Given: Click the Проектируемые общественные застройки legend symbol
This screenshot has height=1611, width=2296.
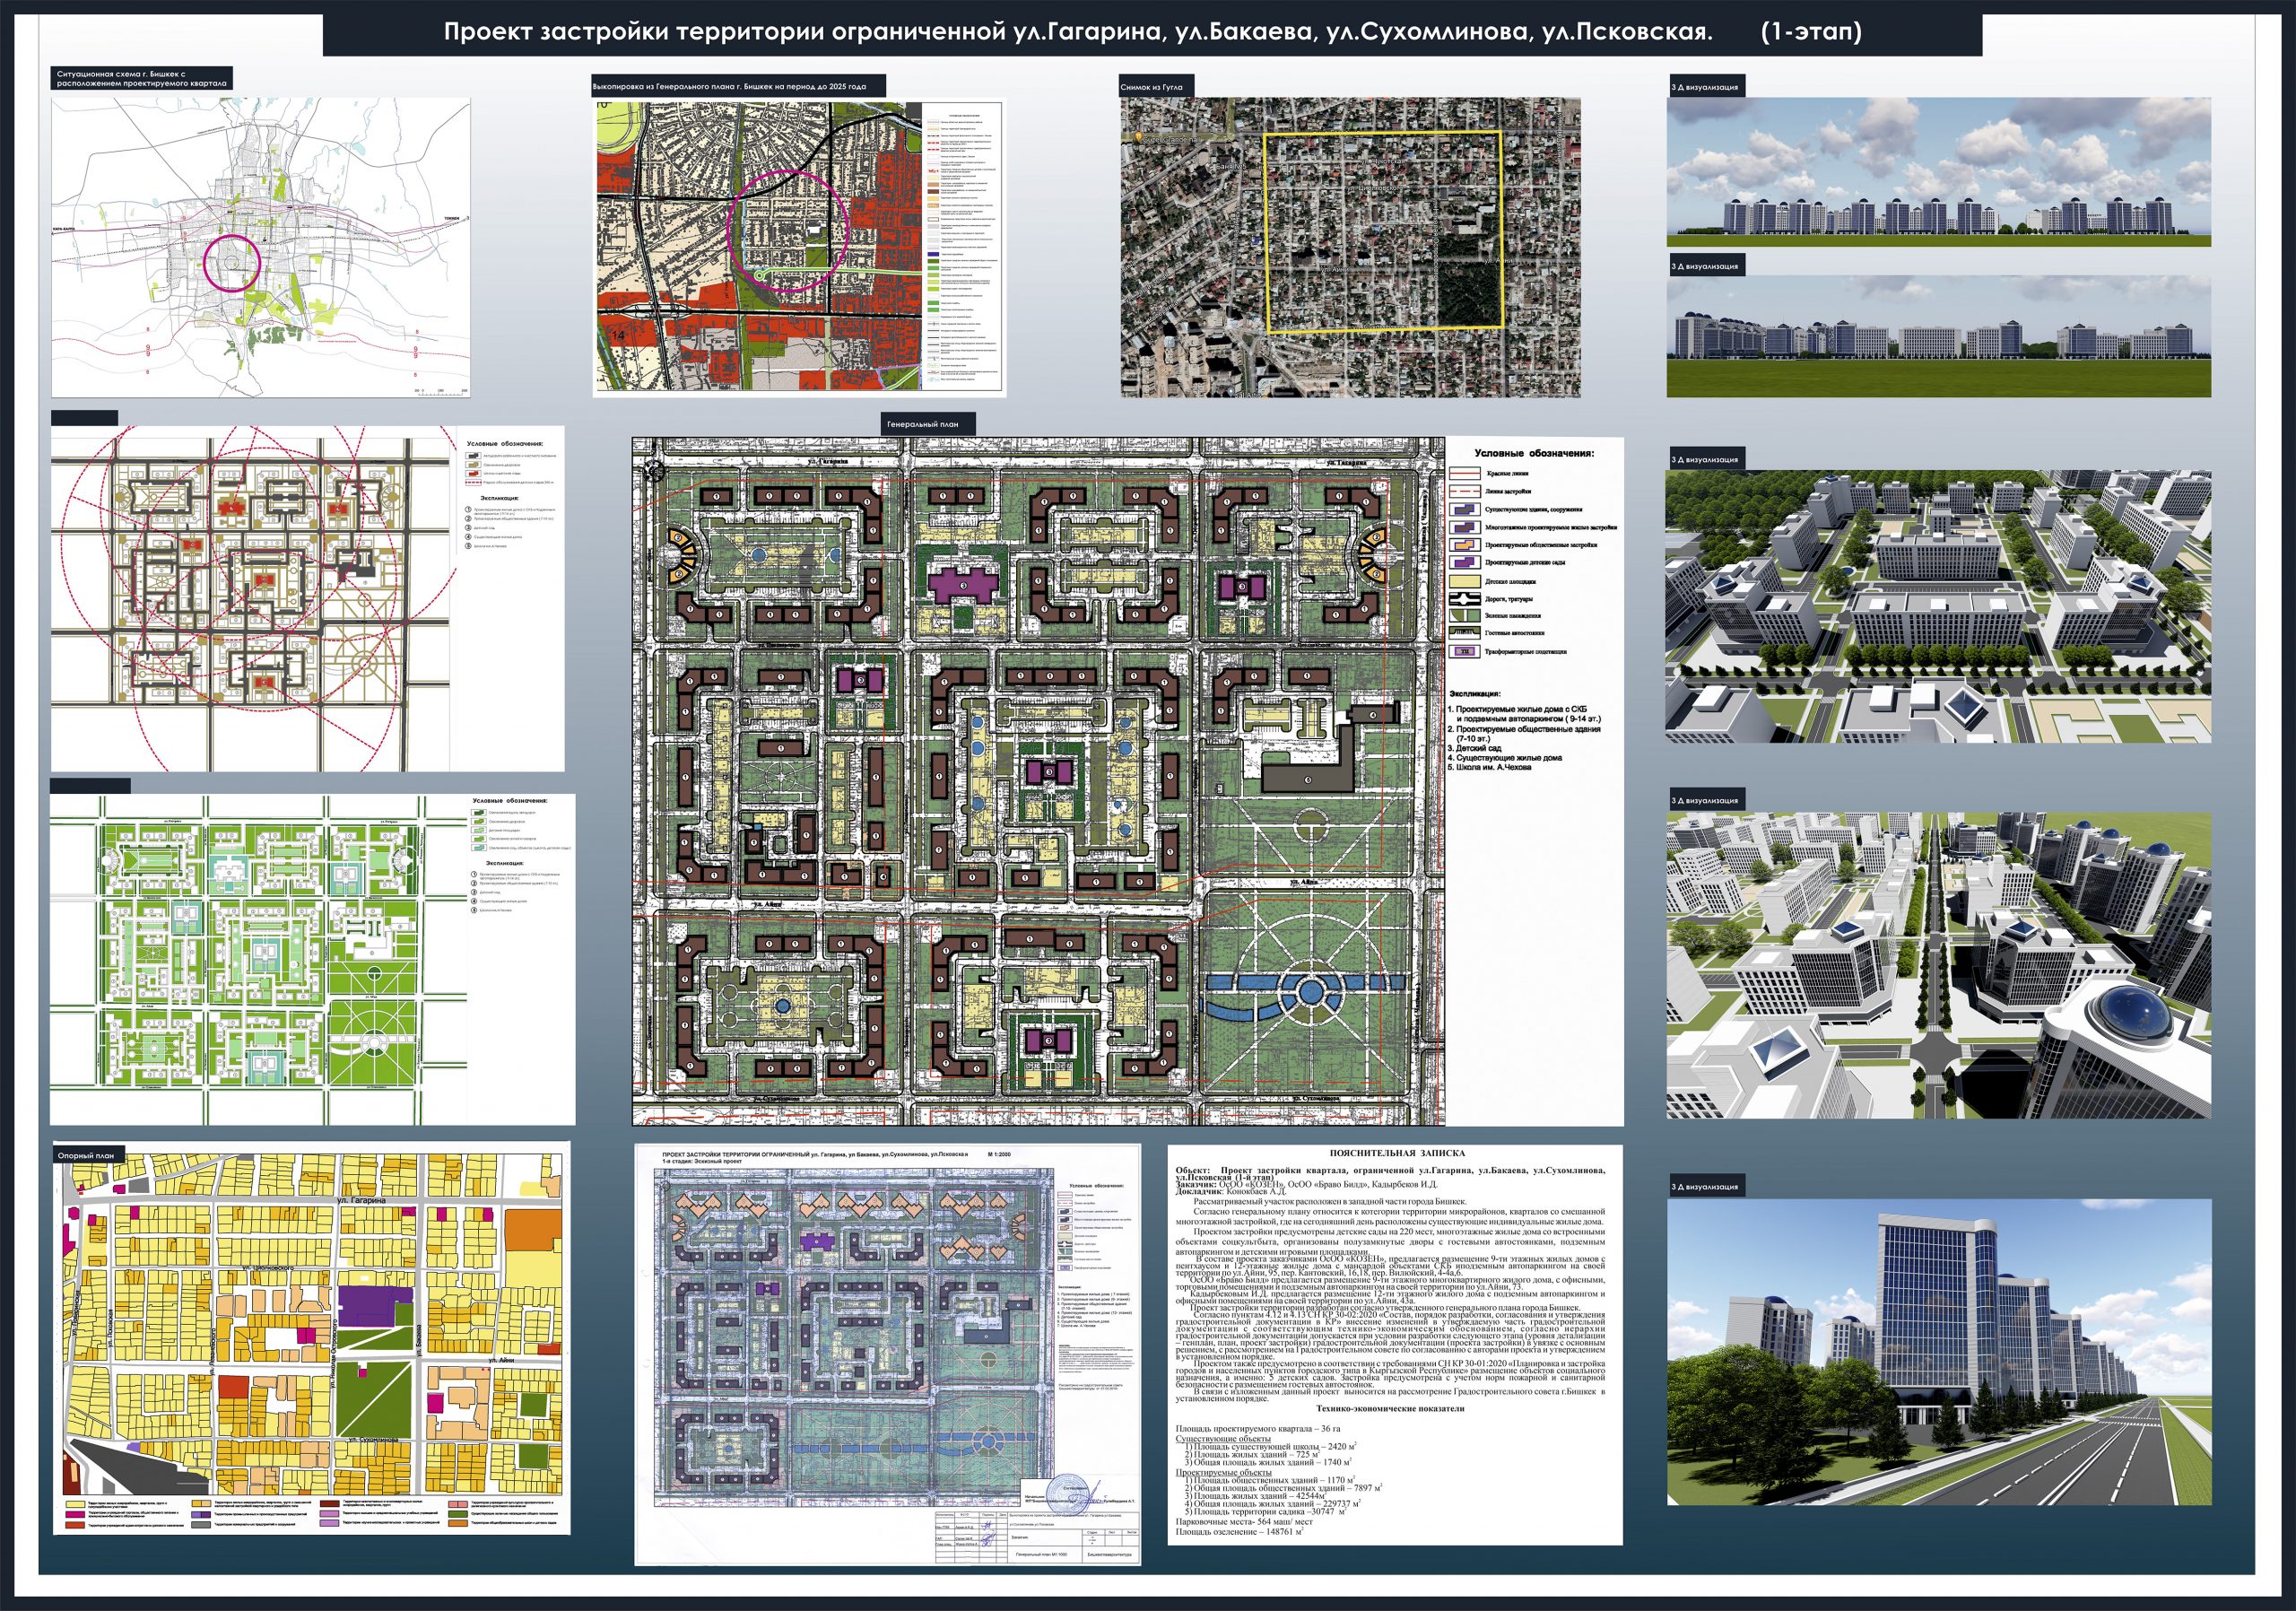Looking at the screenshot, I should tap(1464, 545).
